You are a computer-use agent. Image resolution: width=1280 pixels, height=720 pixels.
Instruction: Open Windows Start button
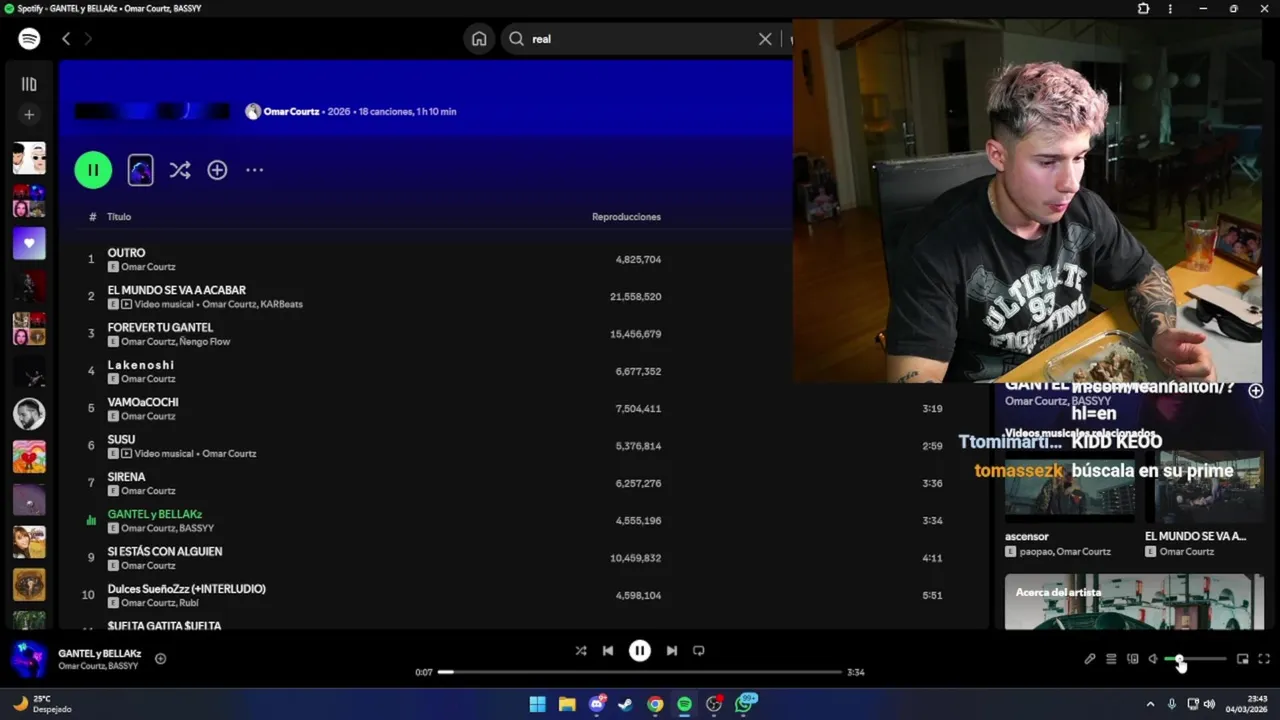537,704
